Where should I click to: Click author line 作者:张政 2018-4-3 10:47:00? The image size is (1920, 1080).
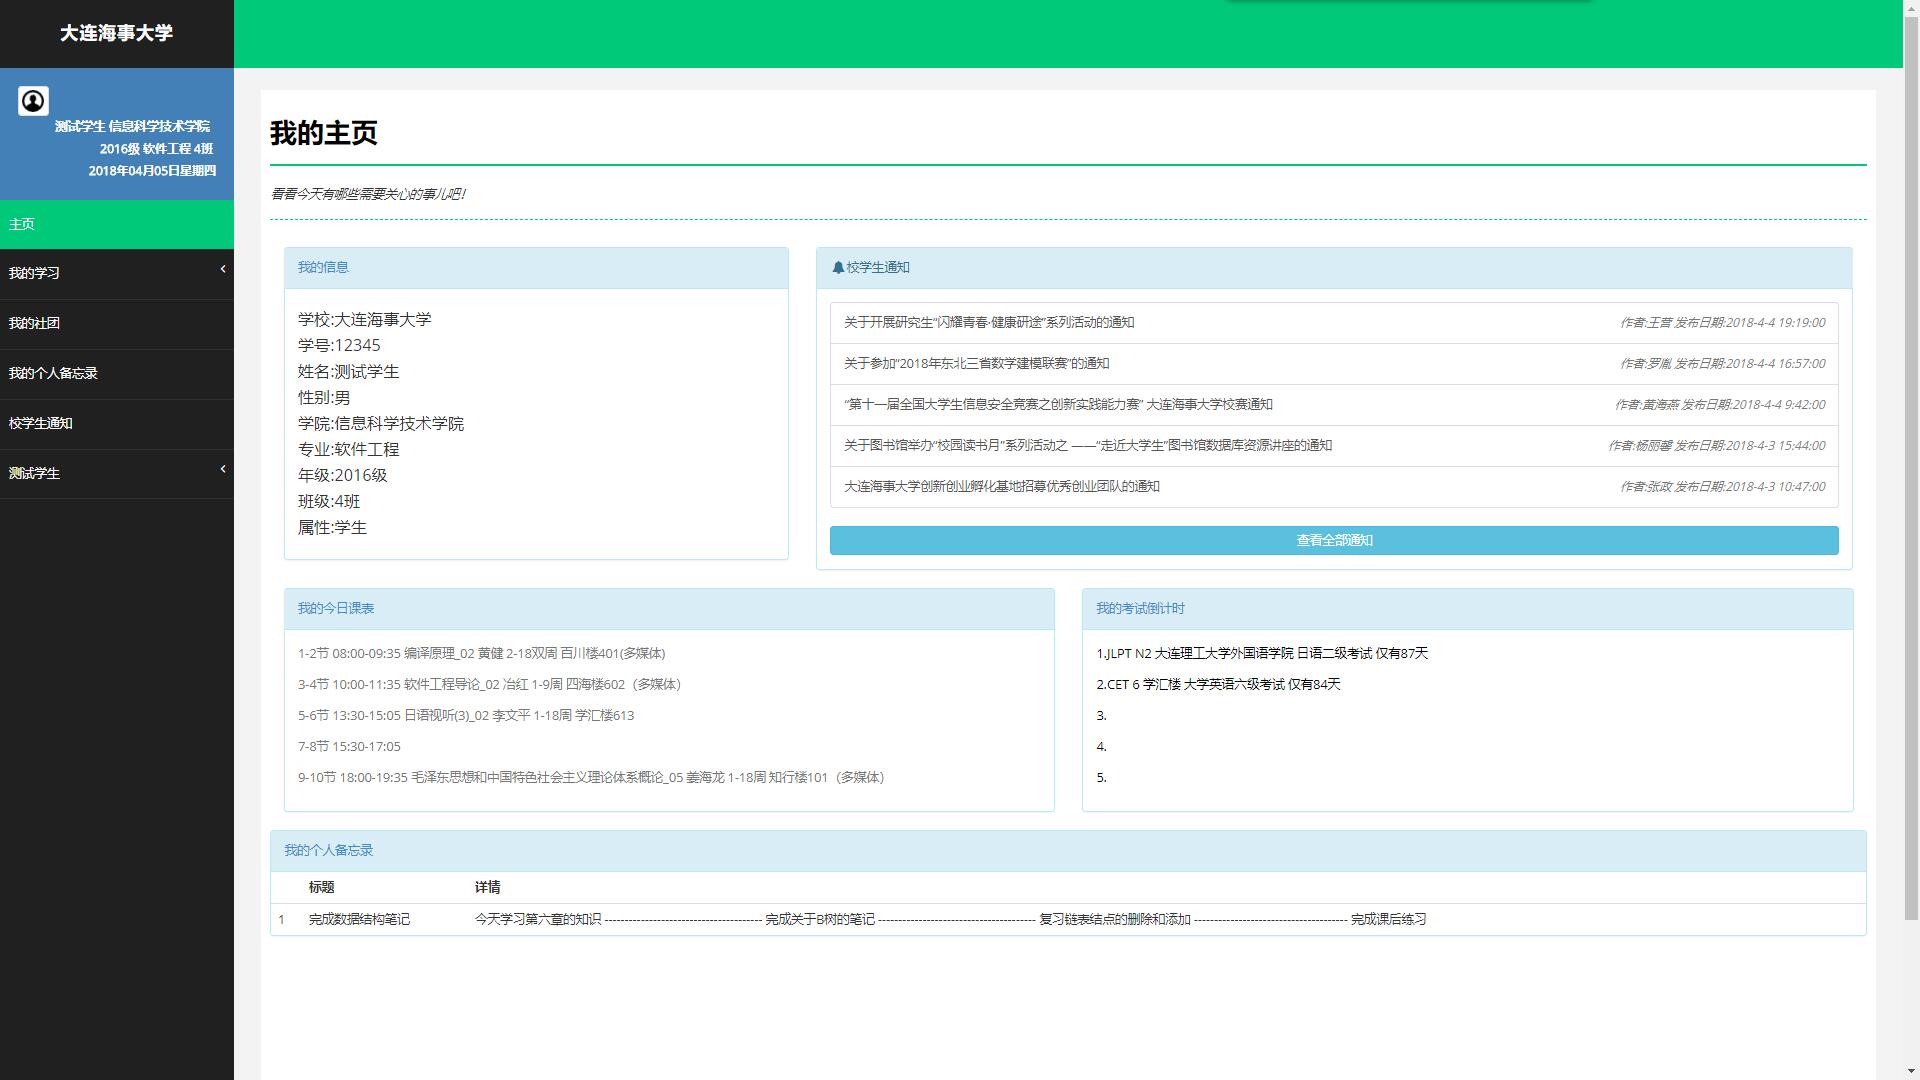1722,486
